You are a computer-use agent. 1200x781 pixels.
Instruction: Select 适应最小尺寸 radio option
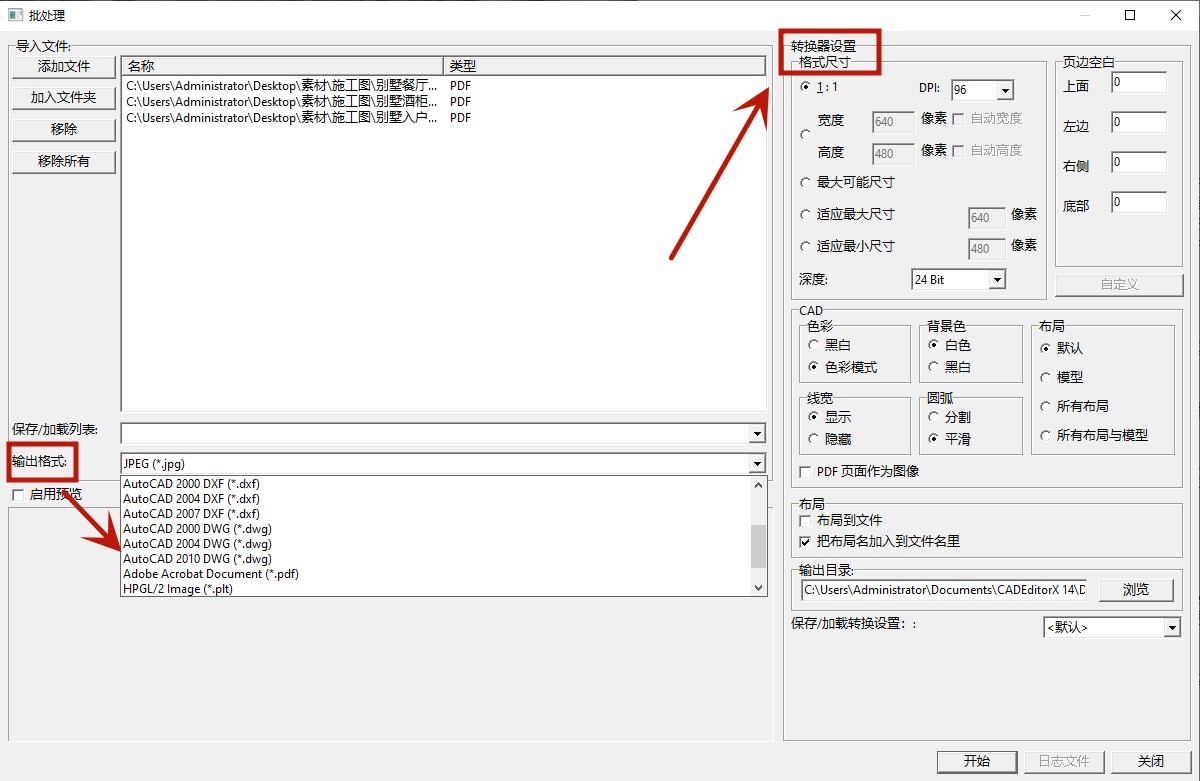tap(806, 247)
